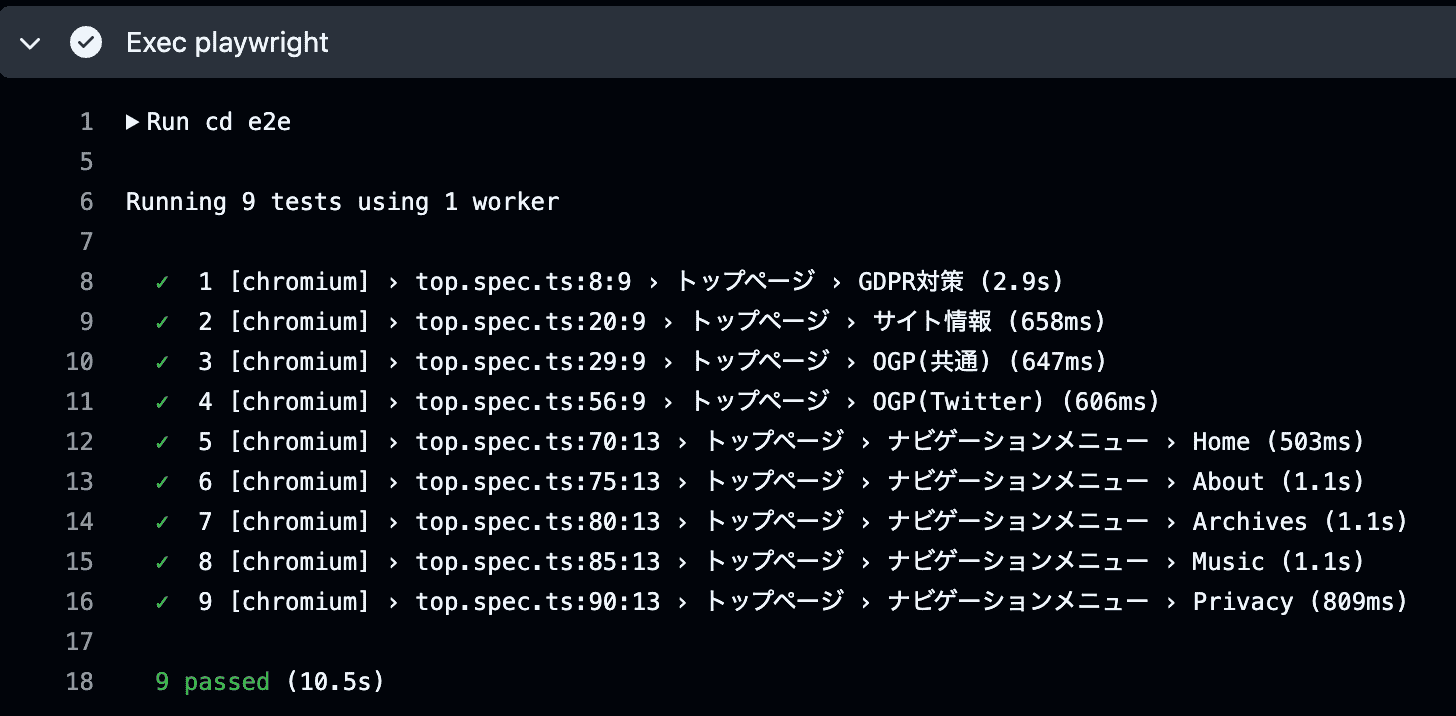Collapse the Exec playwright step chevron
This screenshot has width=1456, height=716.
click(30, 43)
